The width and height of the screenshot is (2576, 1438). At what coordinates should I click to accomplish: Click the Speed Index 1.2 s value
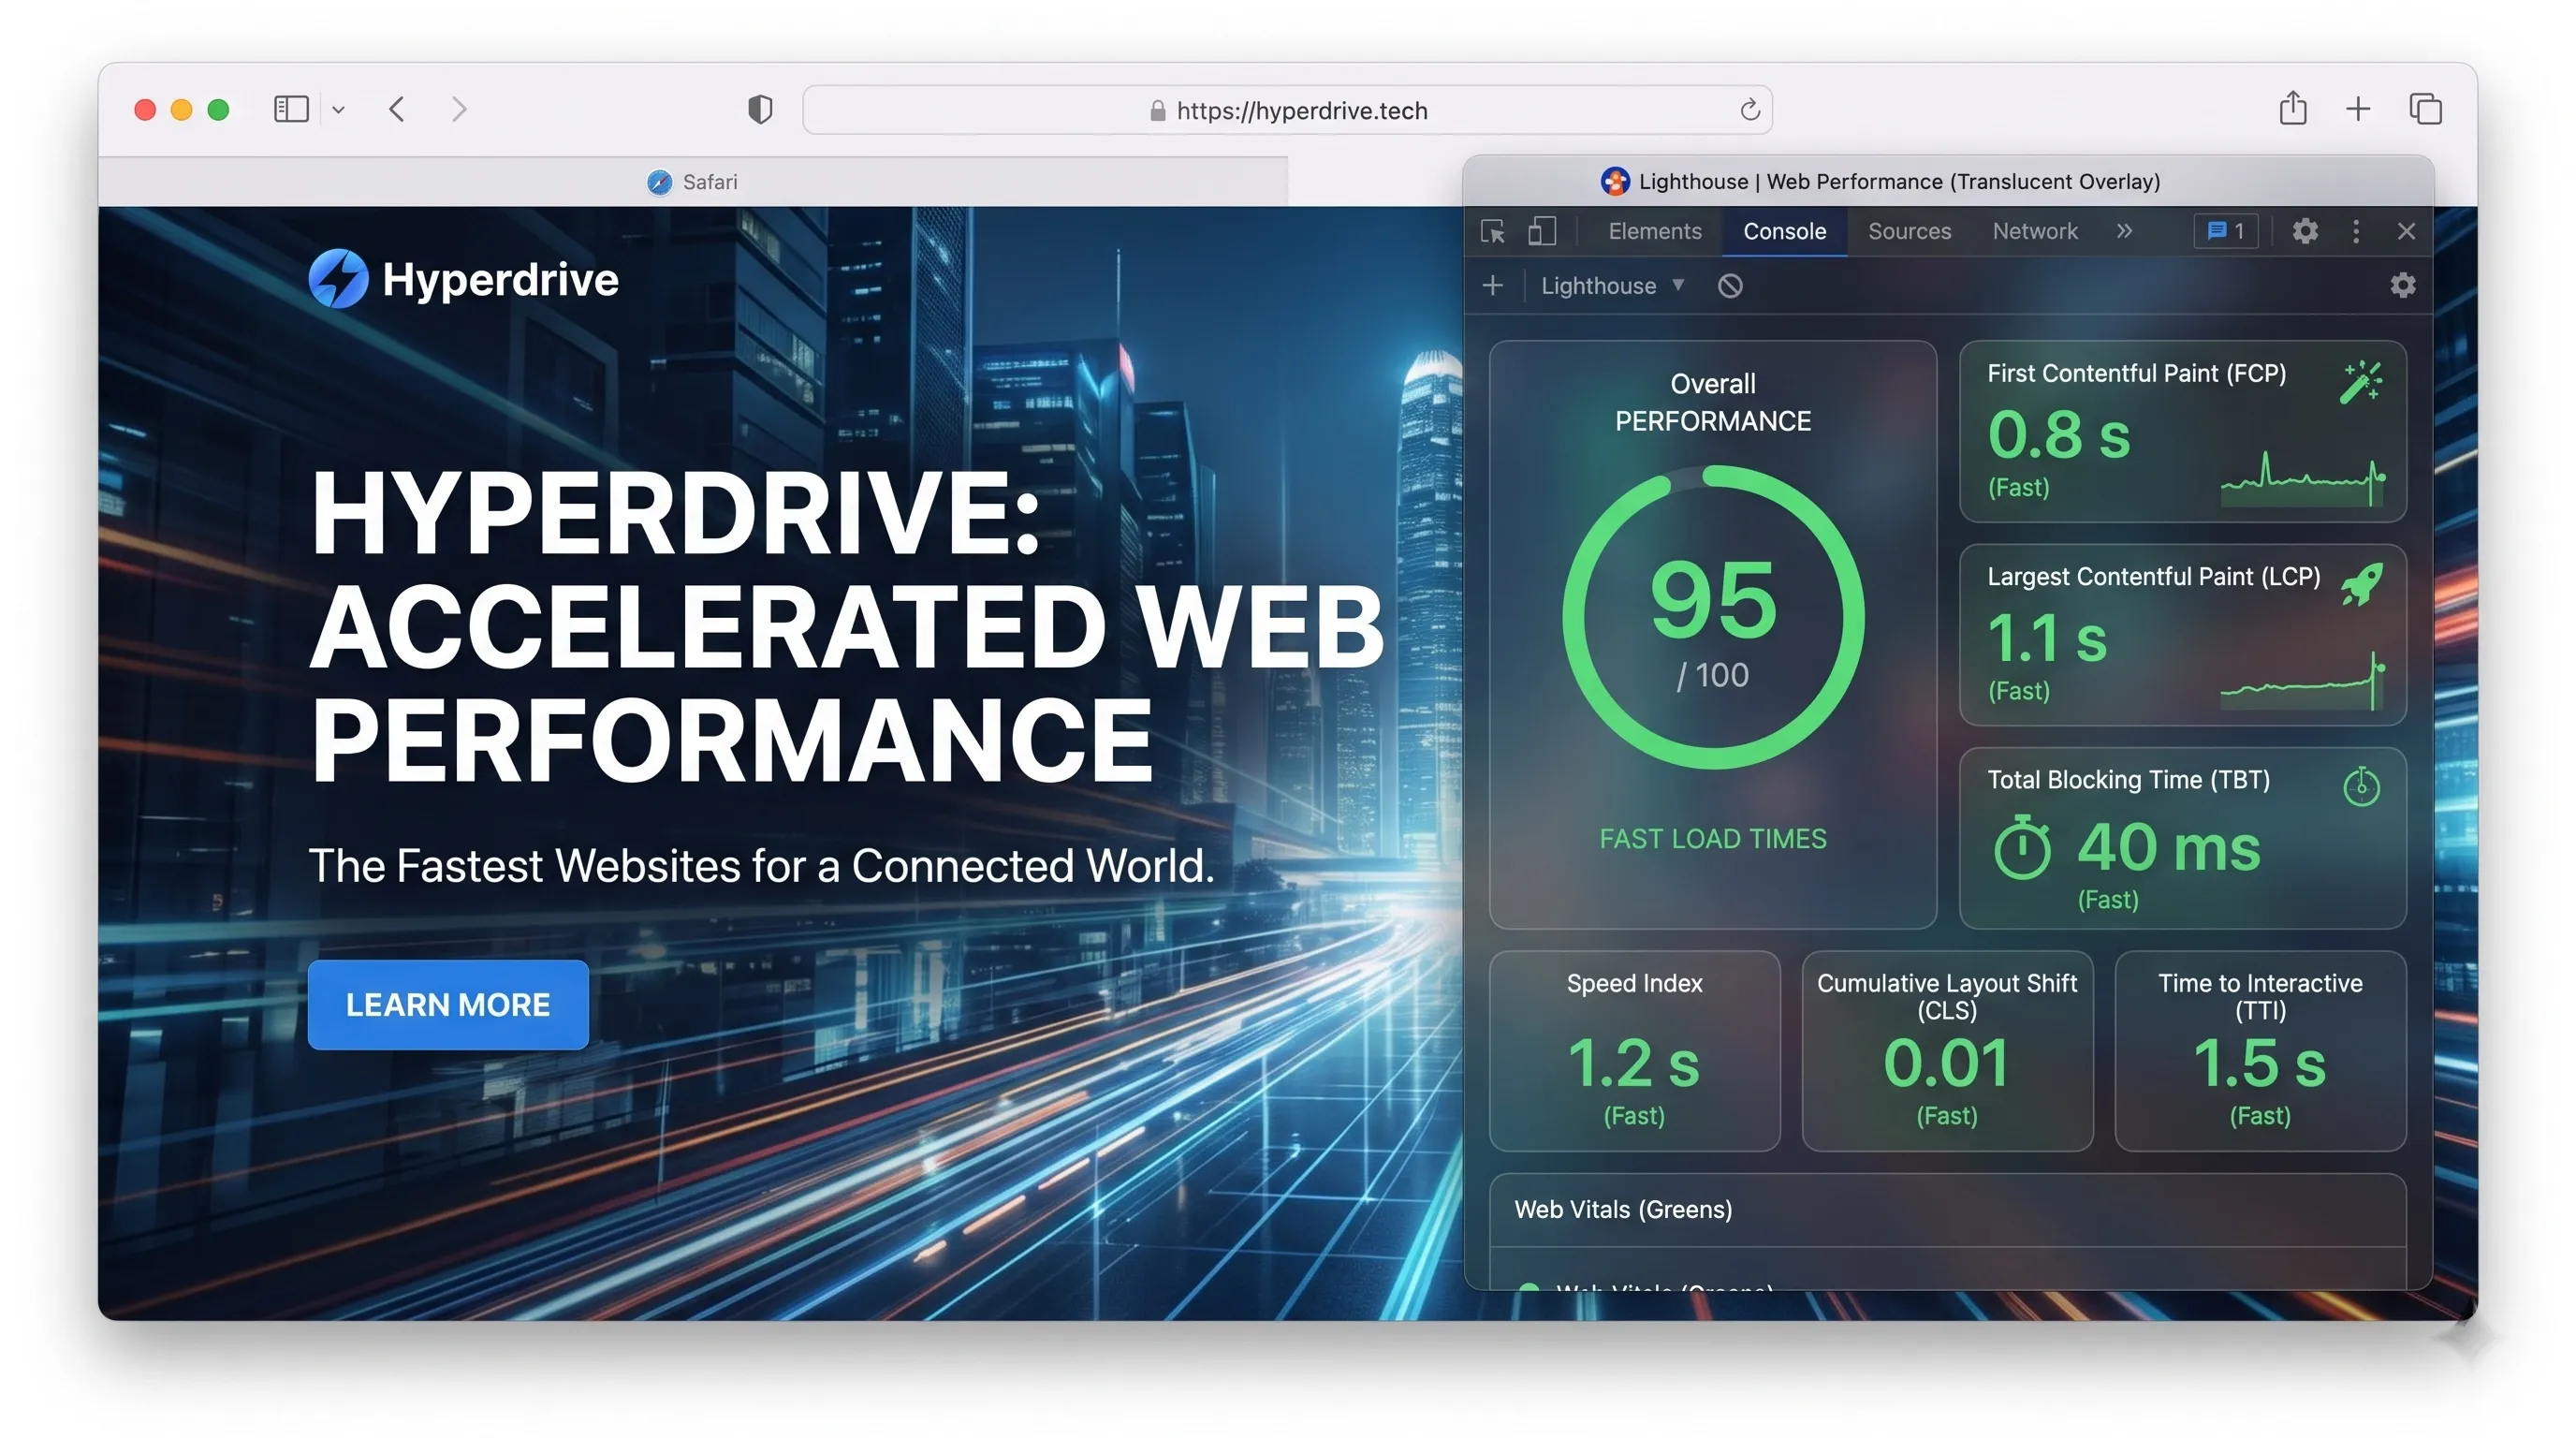point(1633,1062)
